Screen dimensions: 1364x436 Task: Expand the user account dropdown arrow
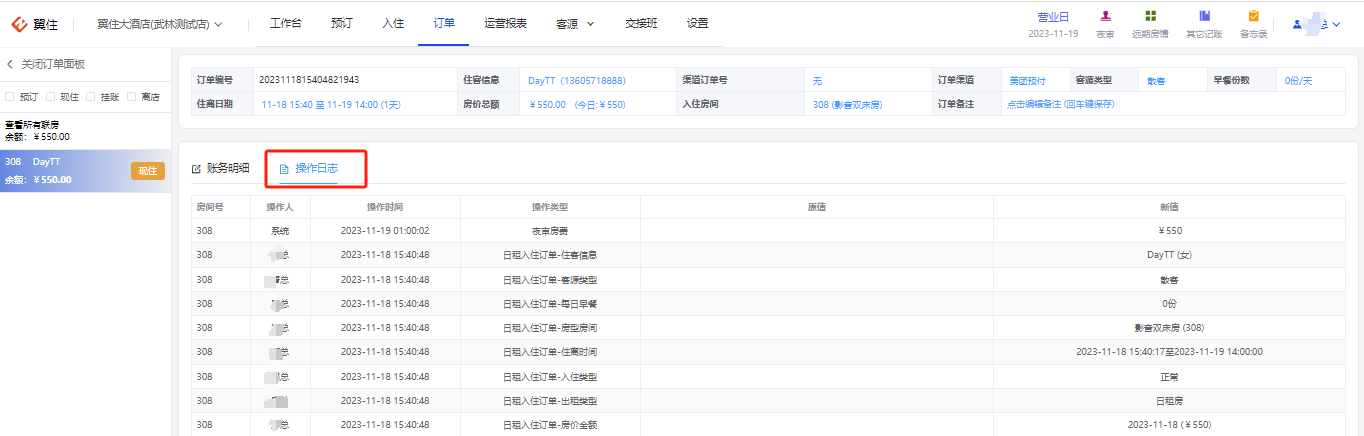(1337, 24)
